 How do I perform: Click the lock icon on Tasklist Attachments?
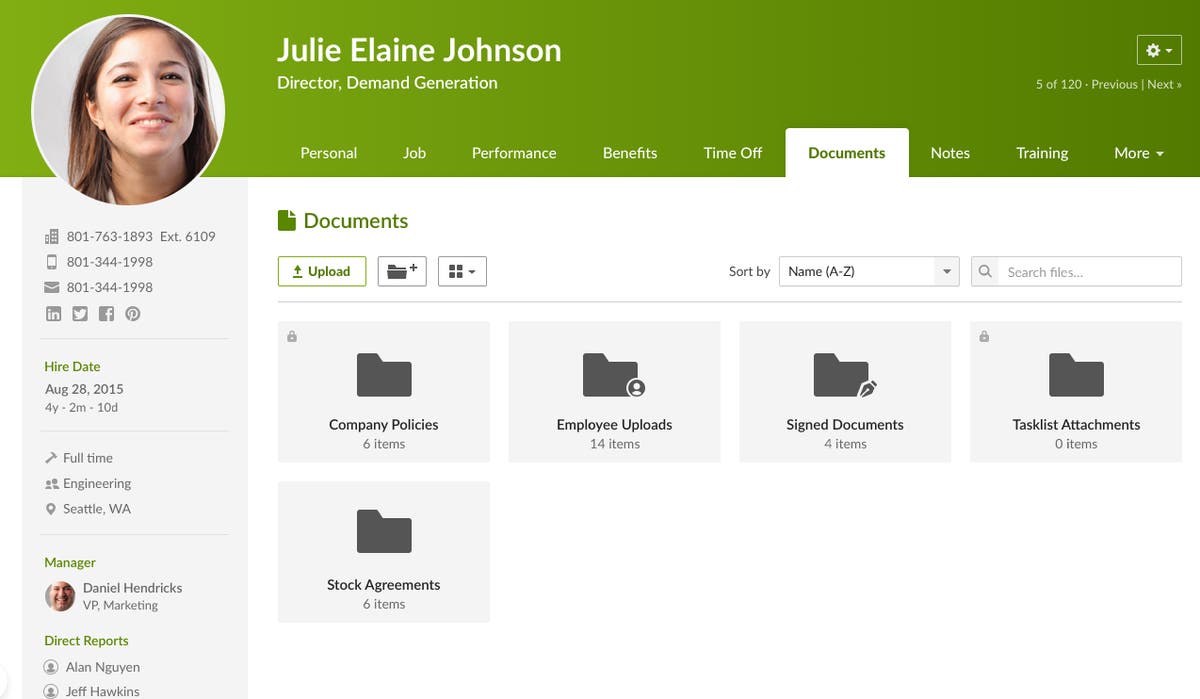[x=983, y=336]
